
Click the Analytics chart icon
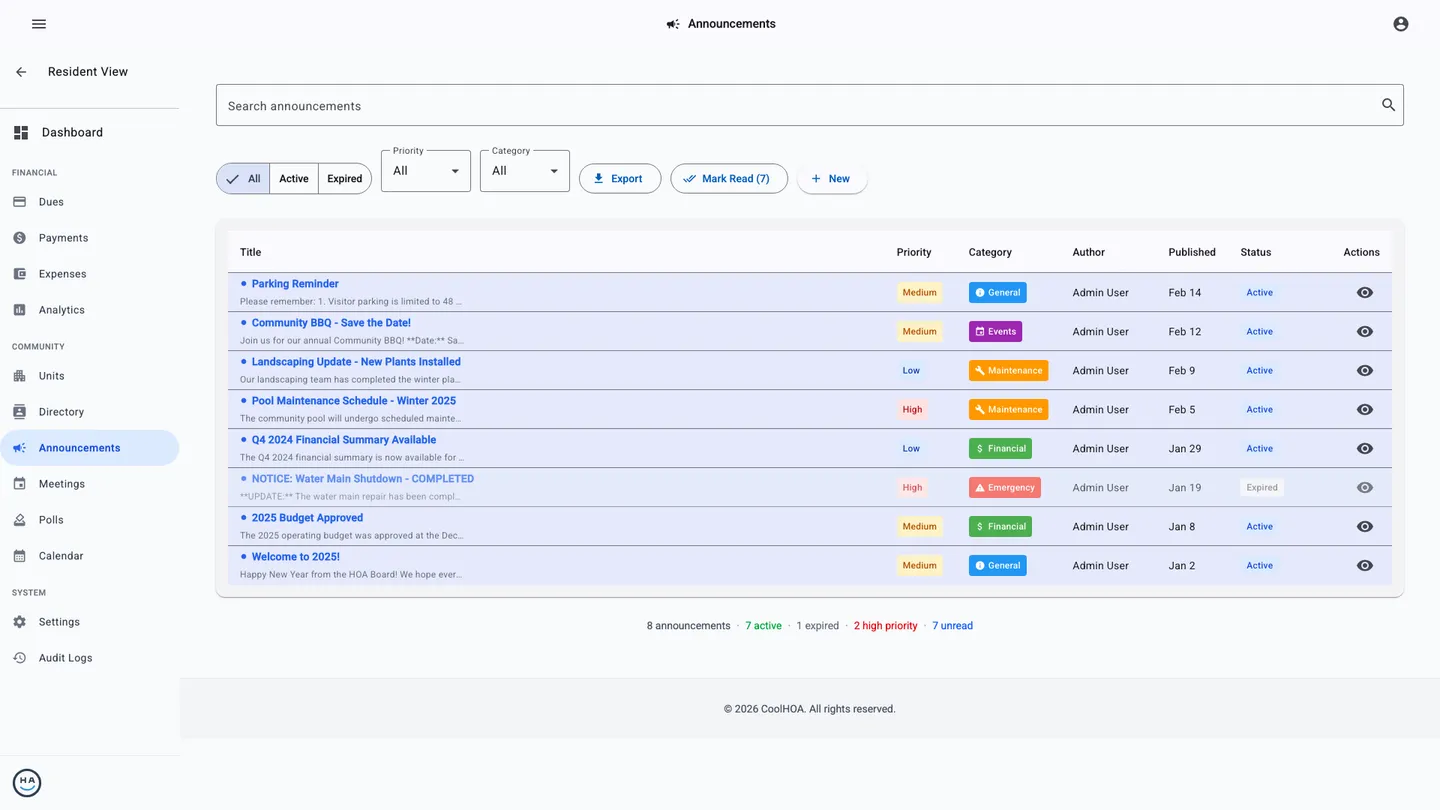coord(19,310)
